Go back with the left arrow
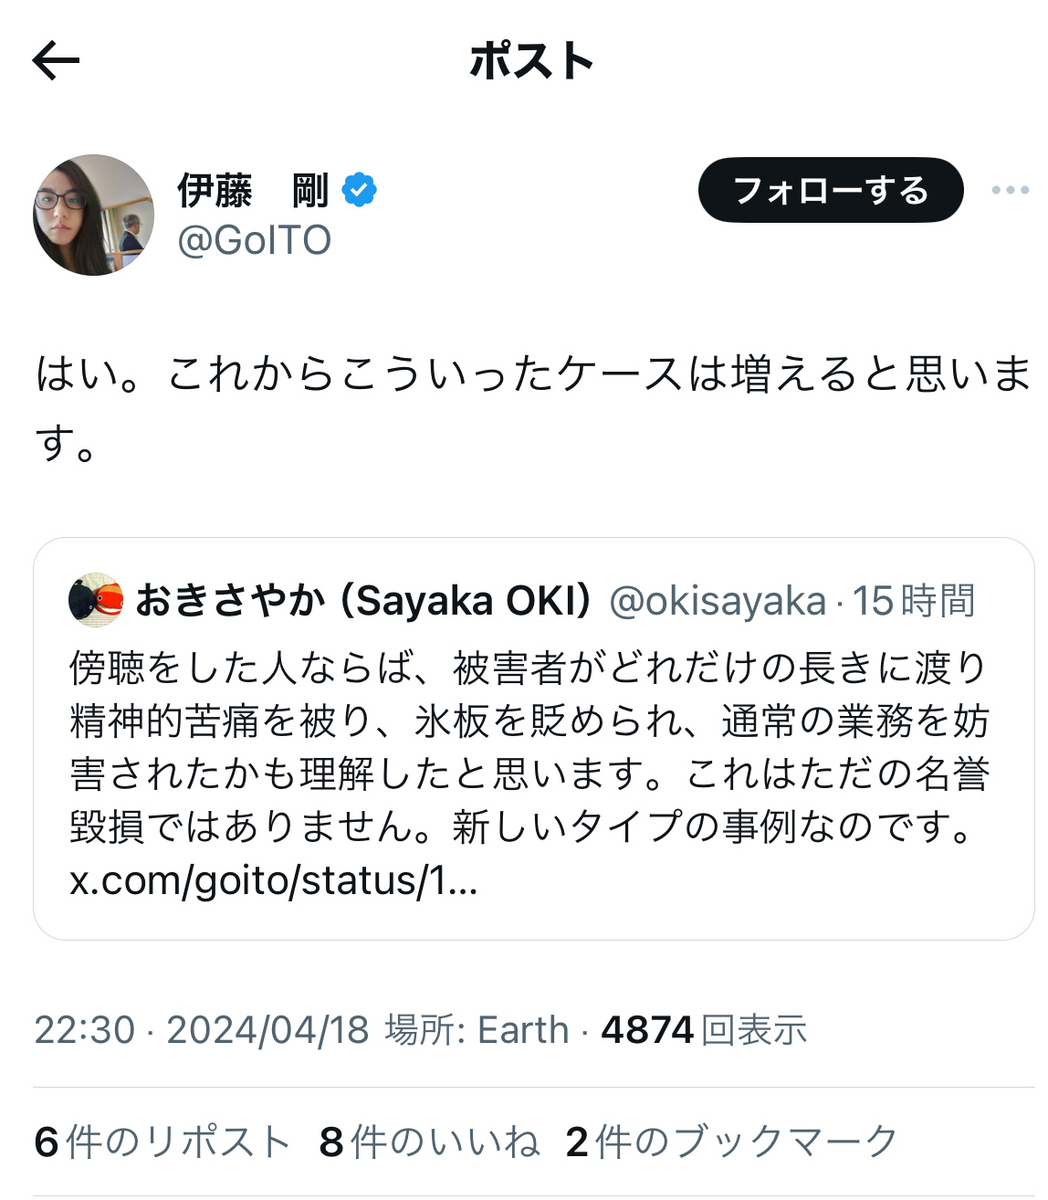This screenshot has width=1048, height=1200. click(x=56, y=62)
